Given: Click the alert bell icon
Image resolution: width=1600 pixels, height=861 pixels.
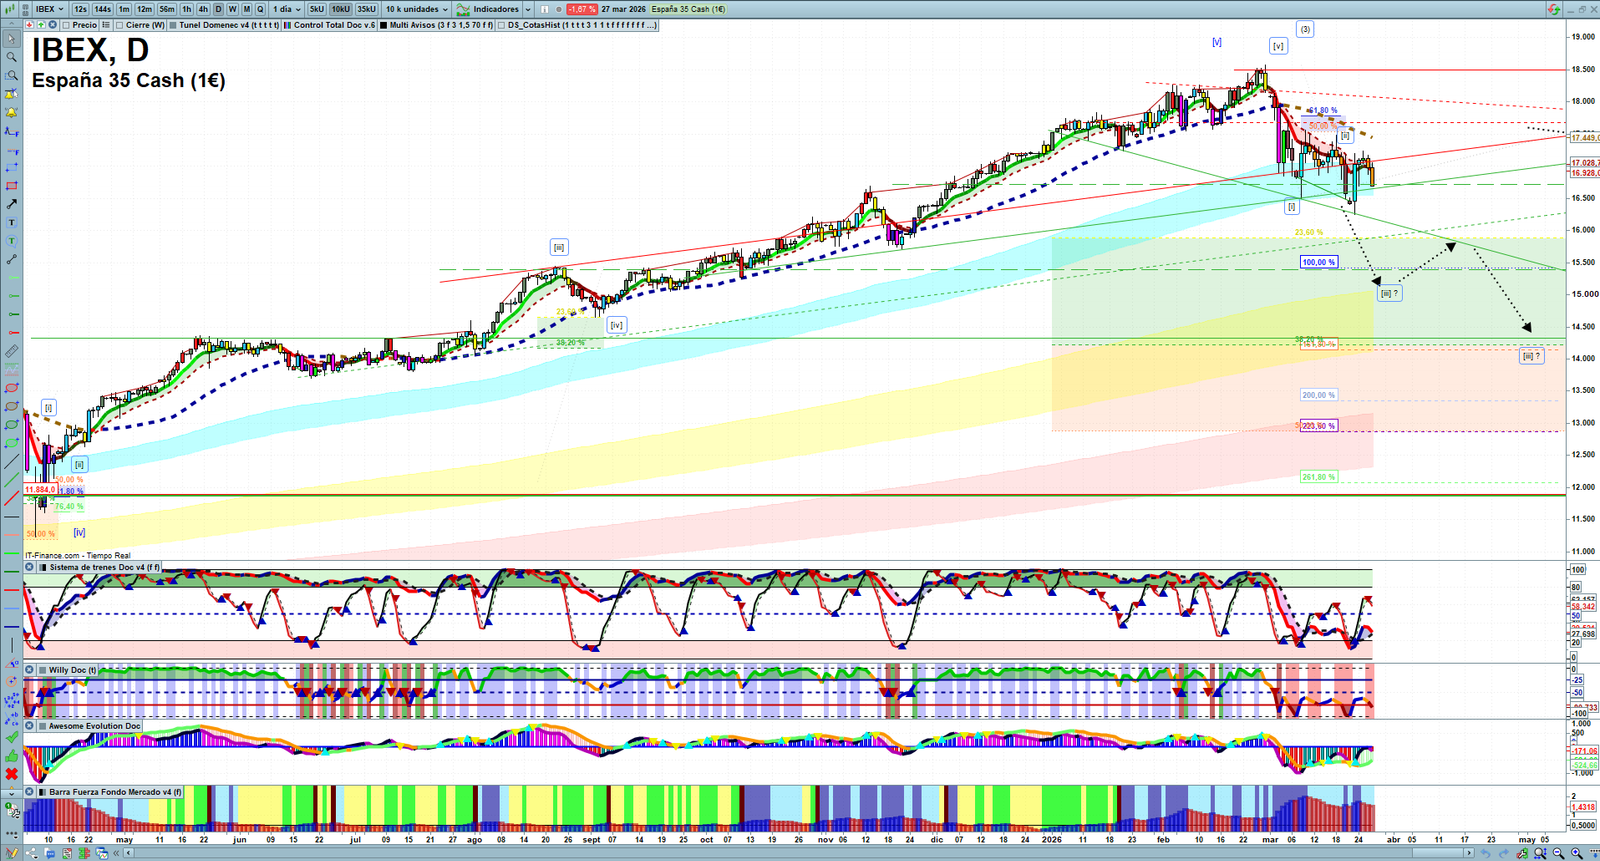Looking at the screenshot, I should 11,113.
